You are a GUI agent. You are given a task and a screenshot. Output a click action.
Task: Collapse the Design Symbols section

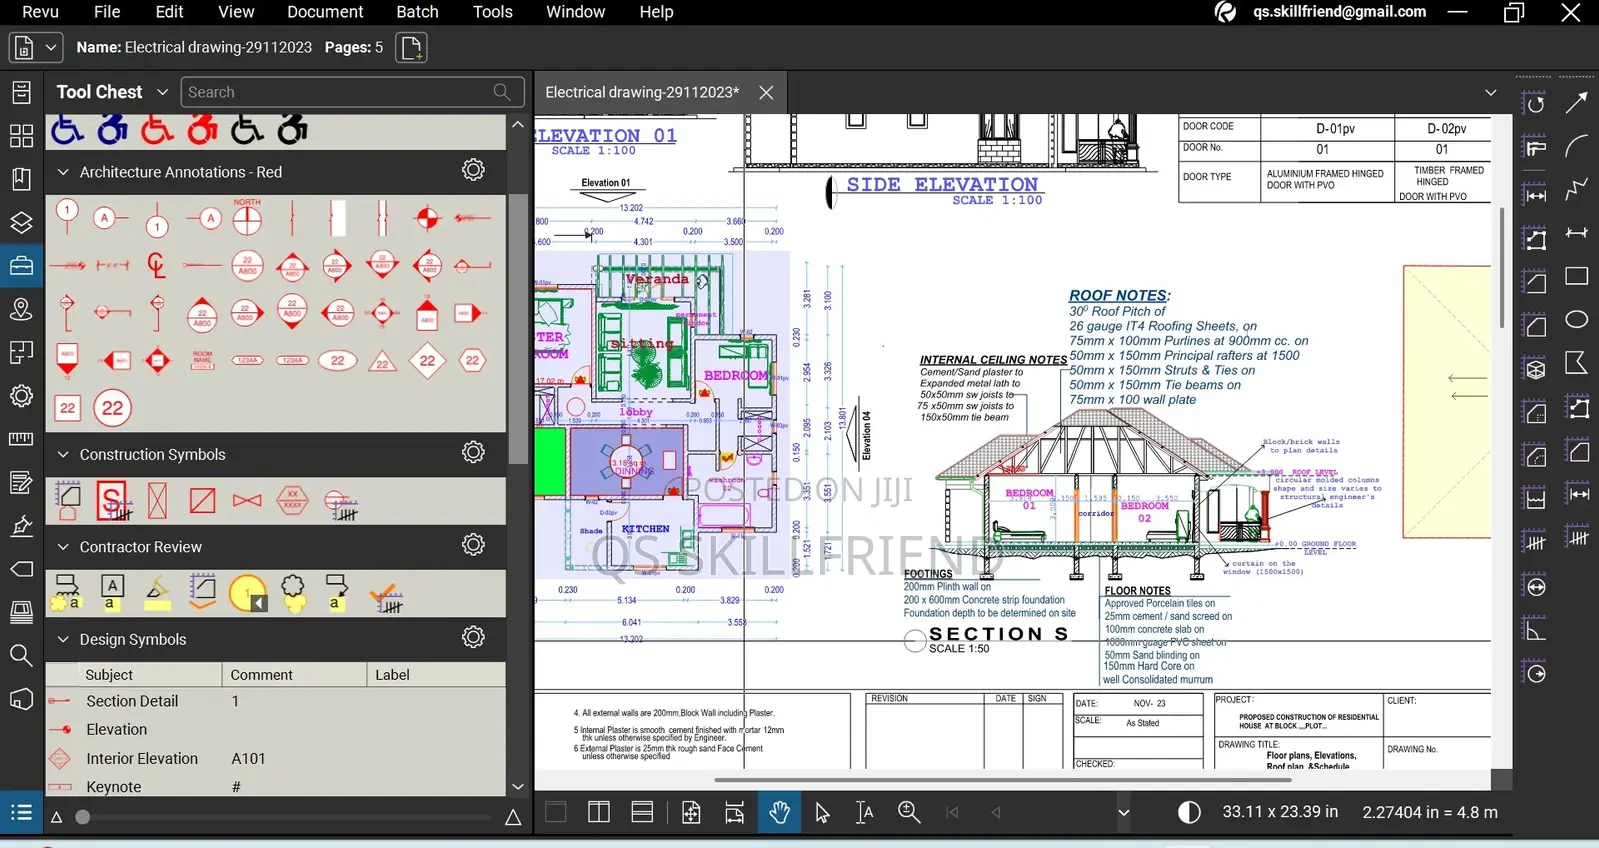point(63,639)
